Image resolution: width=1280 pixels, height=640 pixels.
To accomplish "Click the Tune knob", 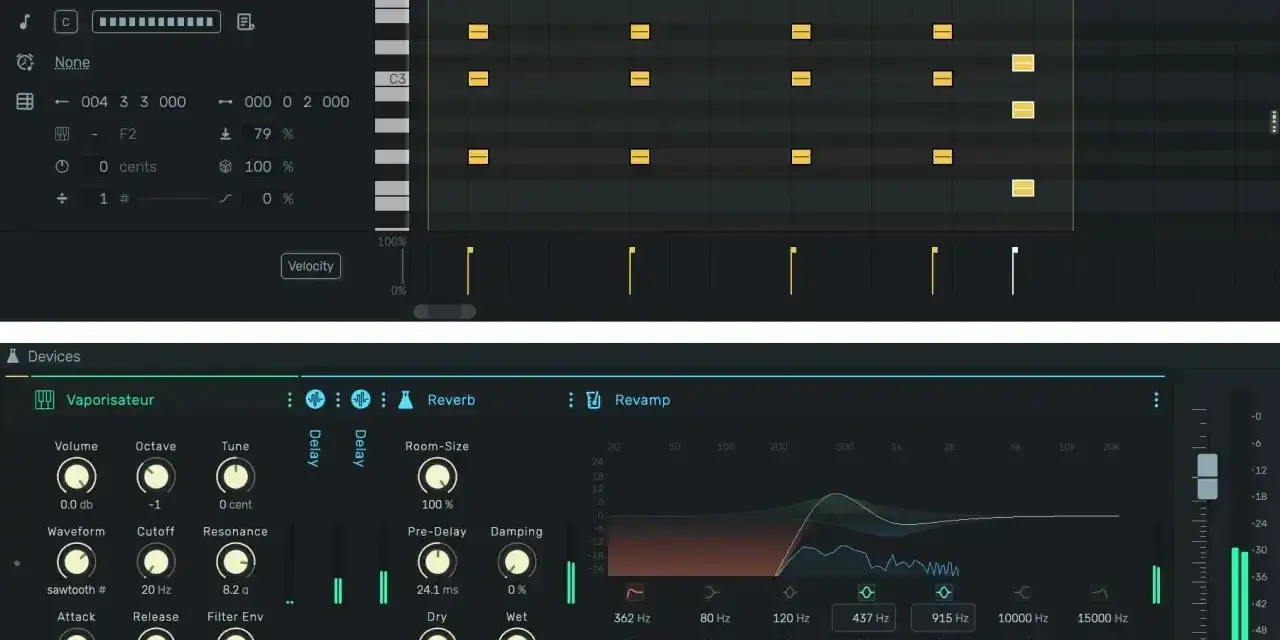I will tap(235, 476).
